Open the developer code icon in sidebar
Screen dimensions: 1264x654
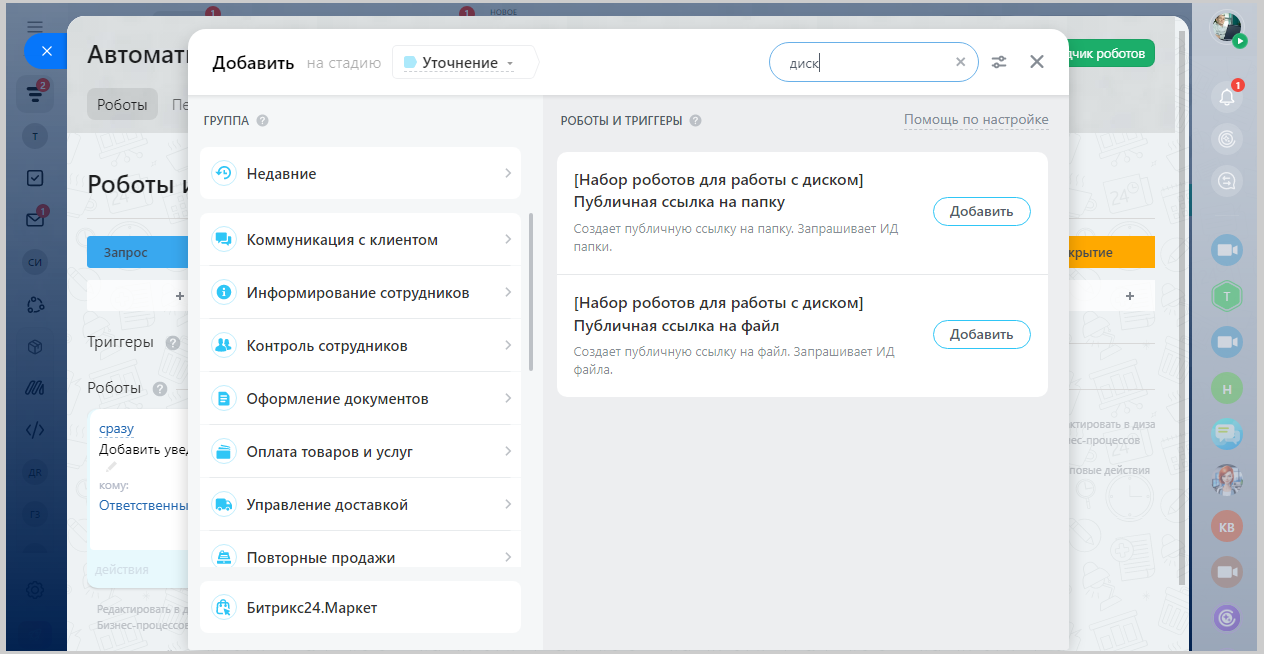click(35, 430)
